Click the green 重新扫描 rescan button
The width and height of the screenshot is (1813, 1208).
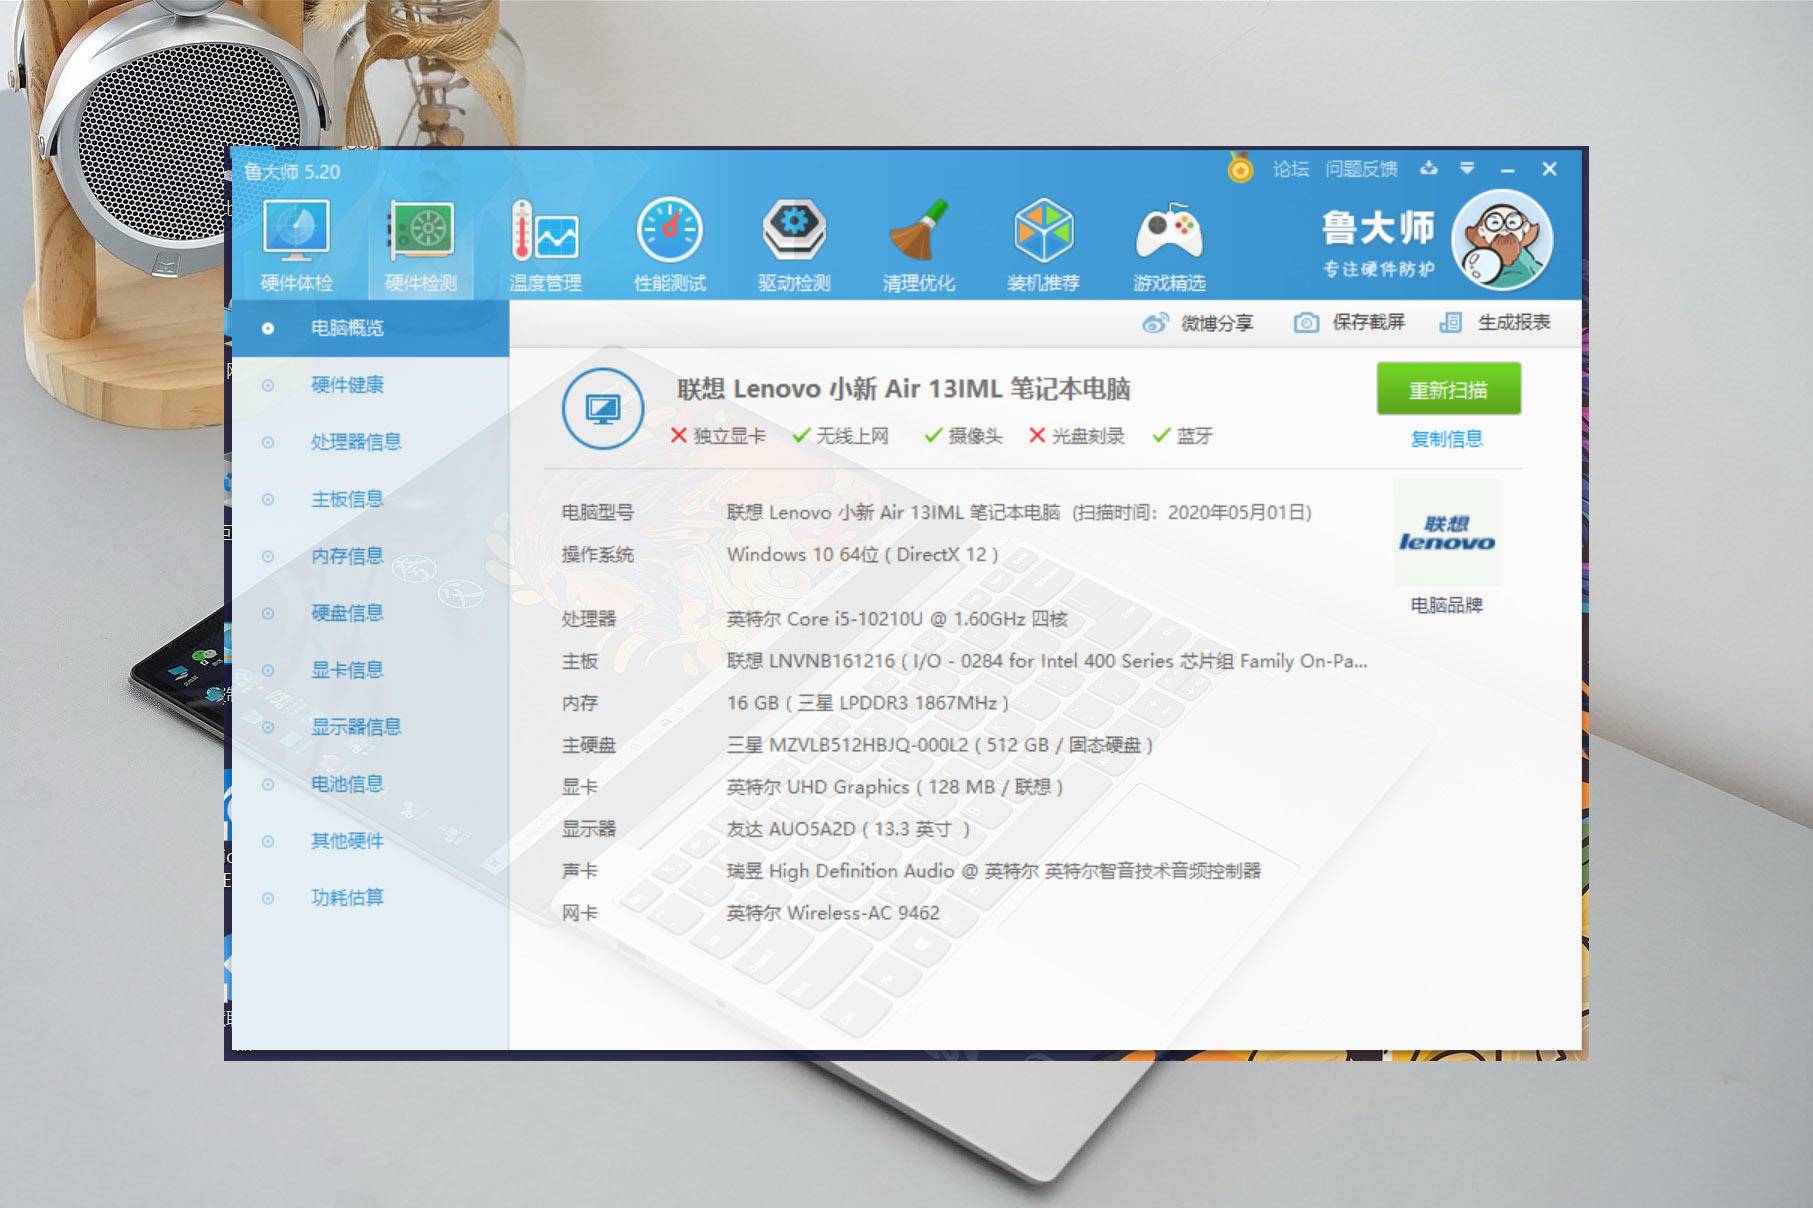(1448, 389)
